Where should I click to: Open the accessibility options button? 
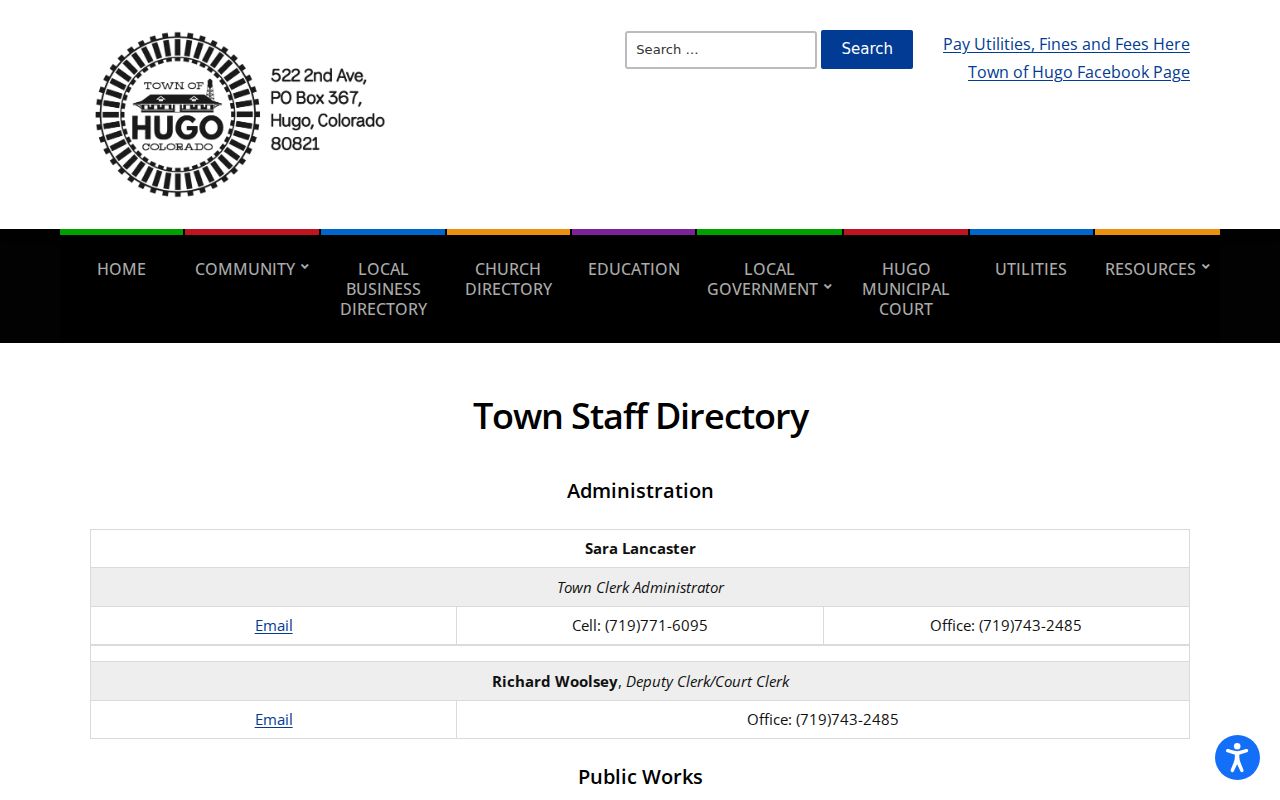pos(1237,757)
